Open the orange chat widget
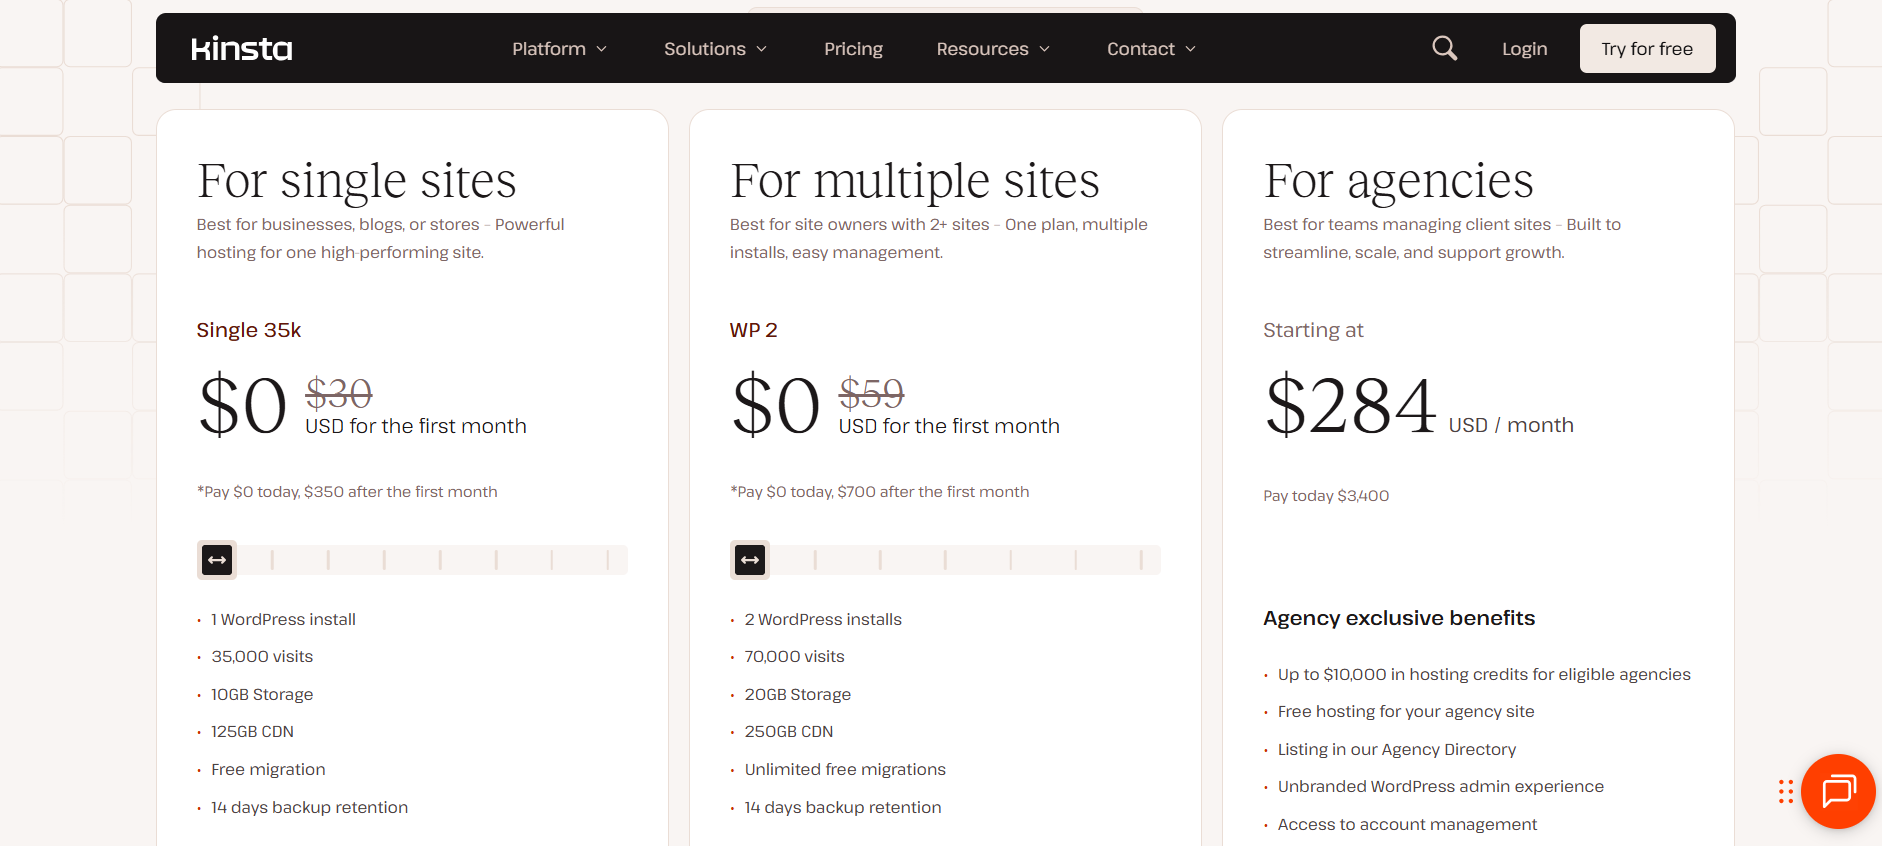 pyautogui.click(x=1838, y=791)
